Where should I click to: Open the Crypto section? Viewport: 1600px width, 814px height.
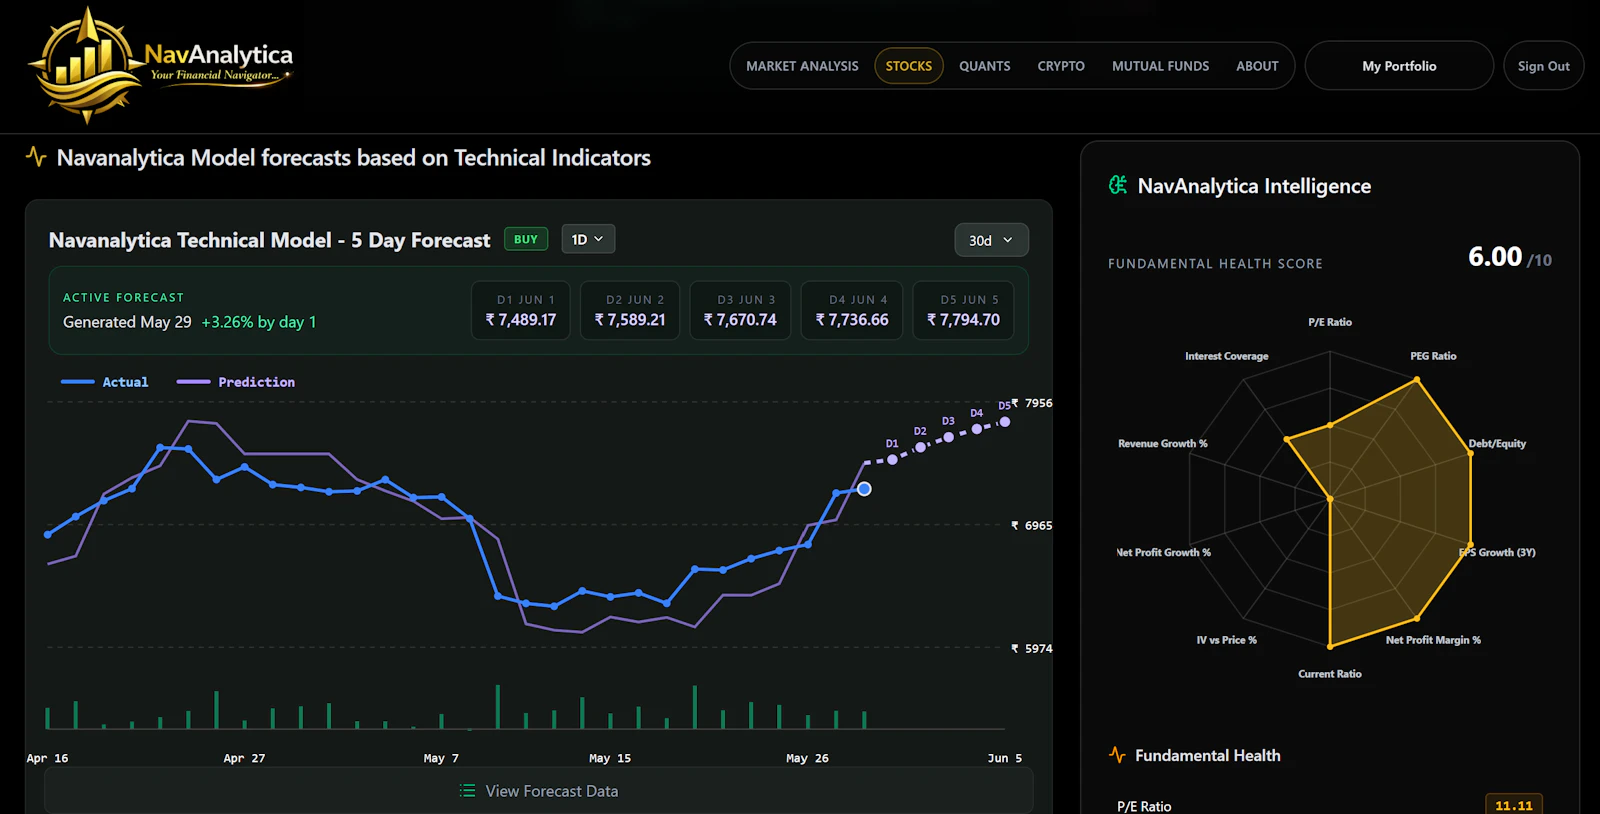[x=1061, y=66]
